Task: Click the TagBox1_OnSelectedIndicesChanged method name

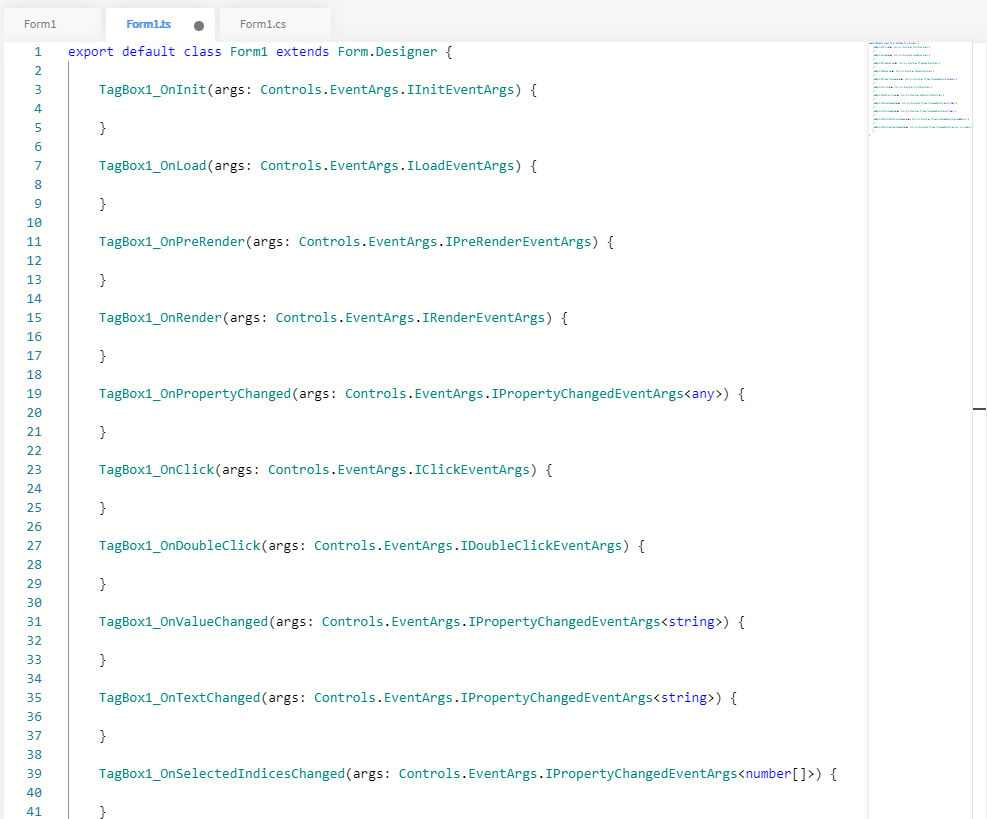Action: (221, 773)
